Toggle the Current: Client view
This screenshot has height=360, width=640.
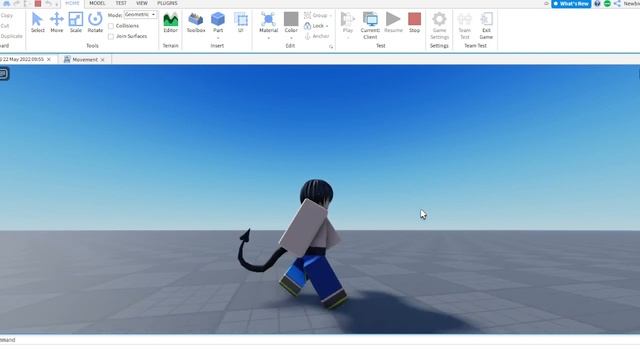[x=370, y=25]
